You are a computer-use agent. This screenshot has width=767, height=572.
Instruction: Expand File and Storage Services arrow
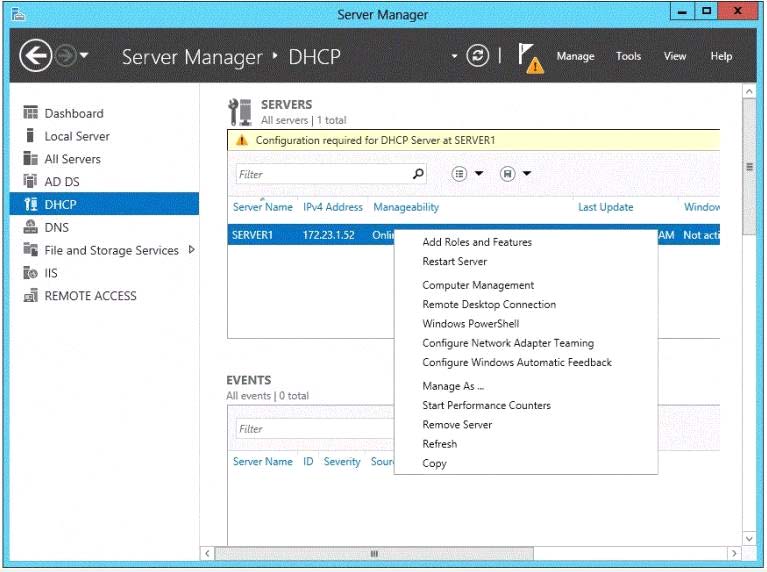191,250
